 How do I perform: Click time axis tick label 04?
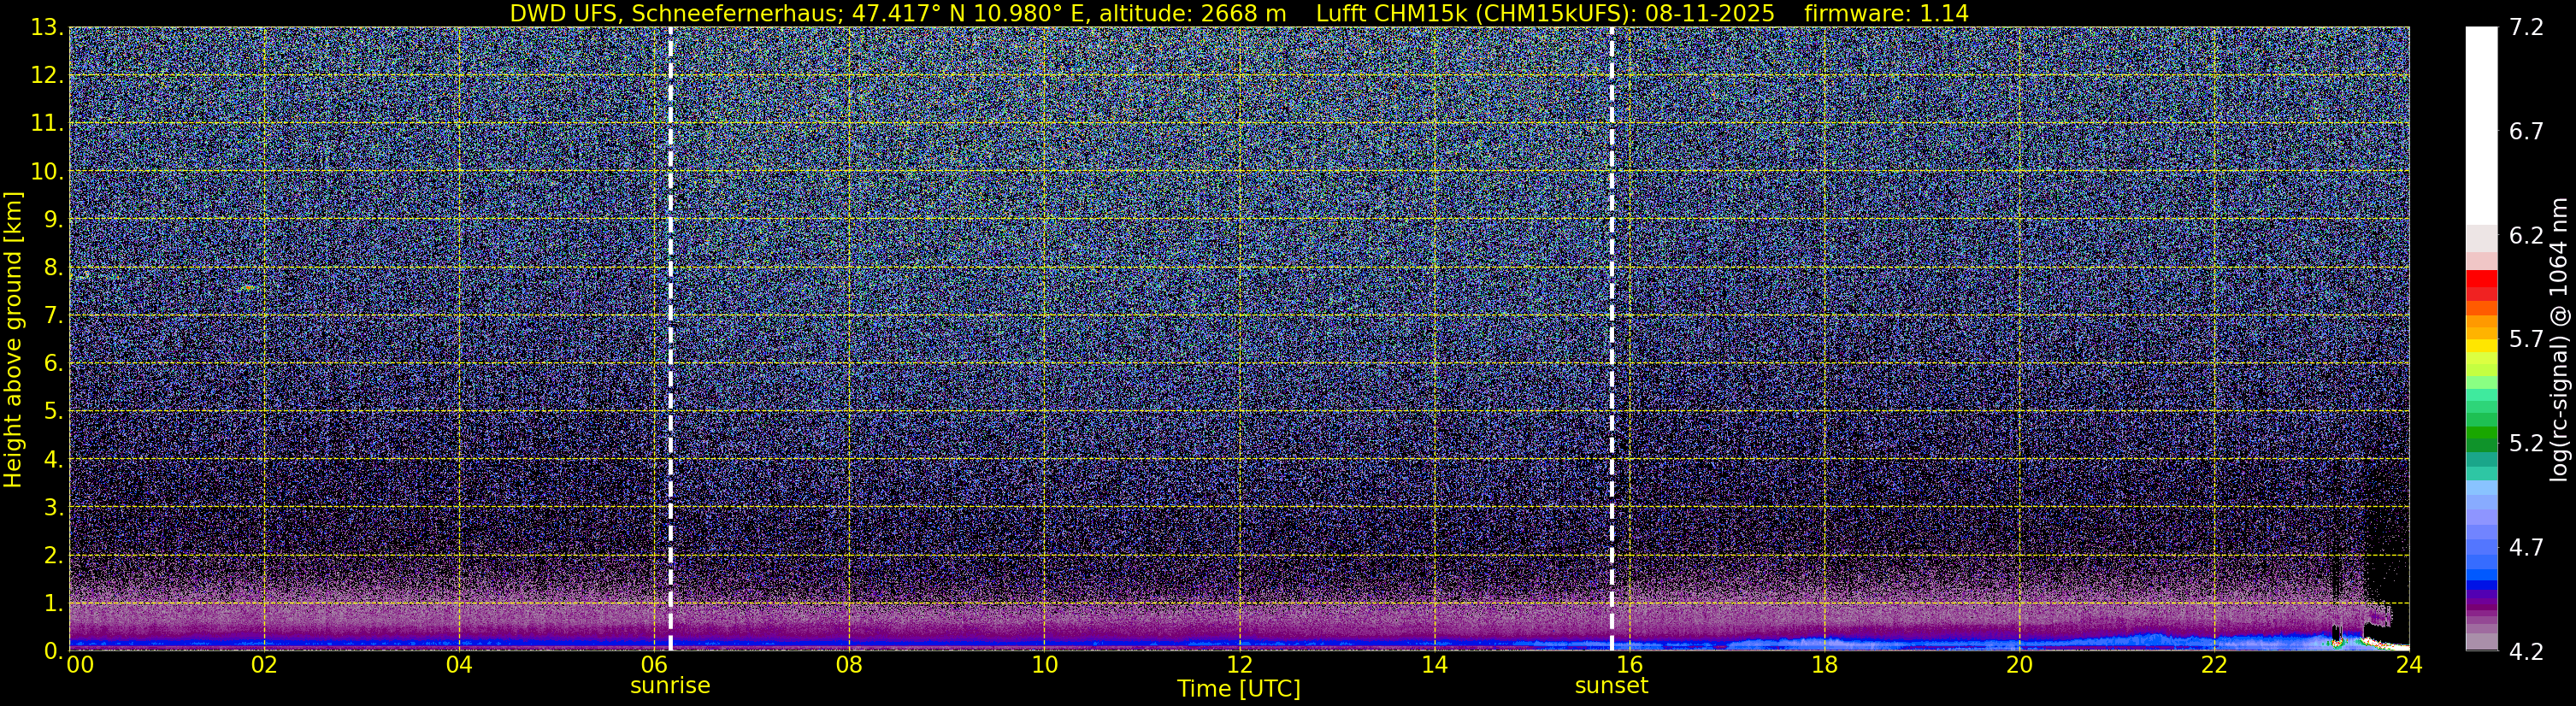(x=459, y=665)
